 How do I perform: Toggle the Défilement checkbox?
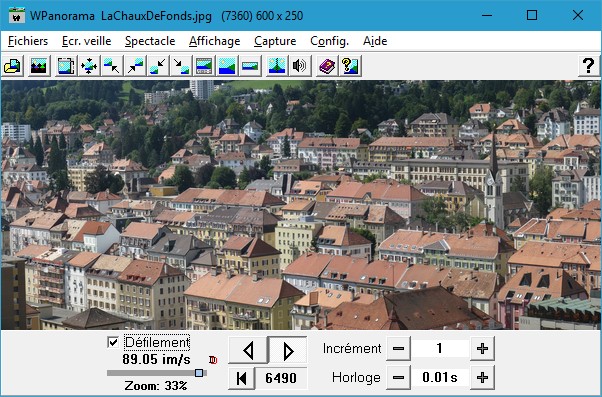pyautogui.click(x=113, y=342)
